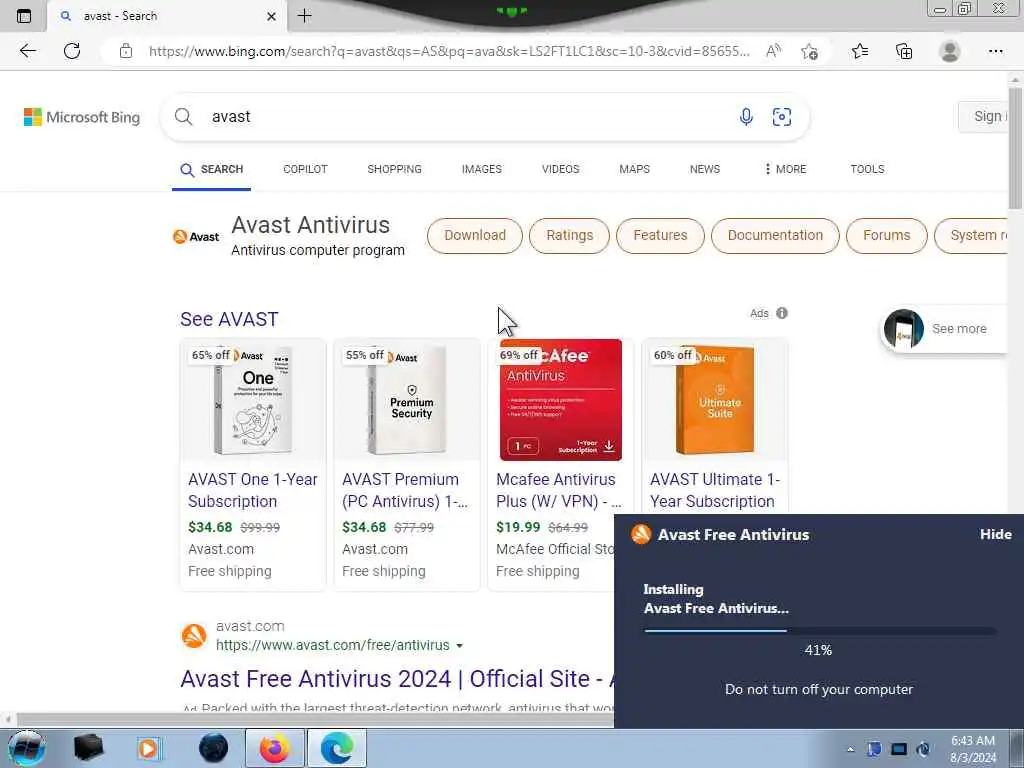The width and height of the screenshot is (1024, 768).
Task: Reload the page with the refresh icon
Action: click(72, 51)
